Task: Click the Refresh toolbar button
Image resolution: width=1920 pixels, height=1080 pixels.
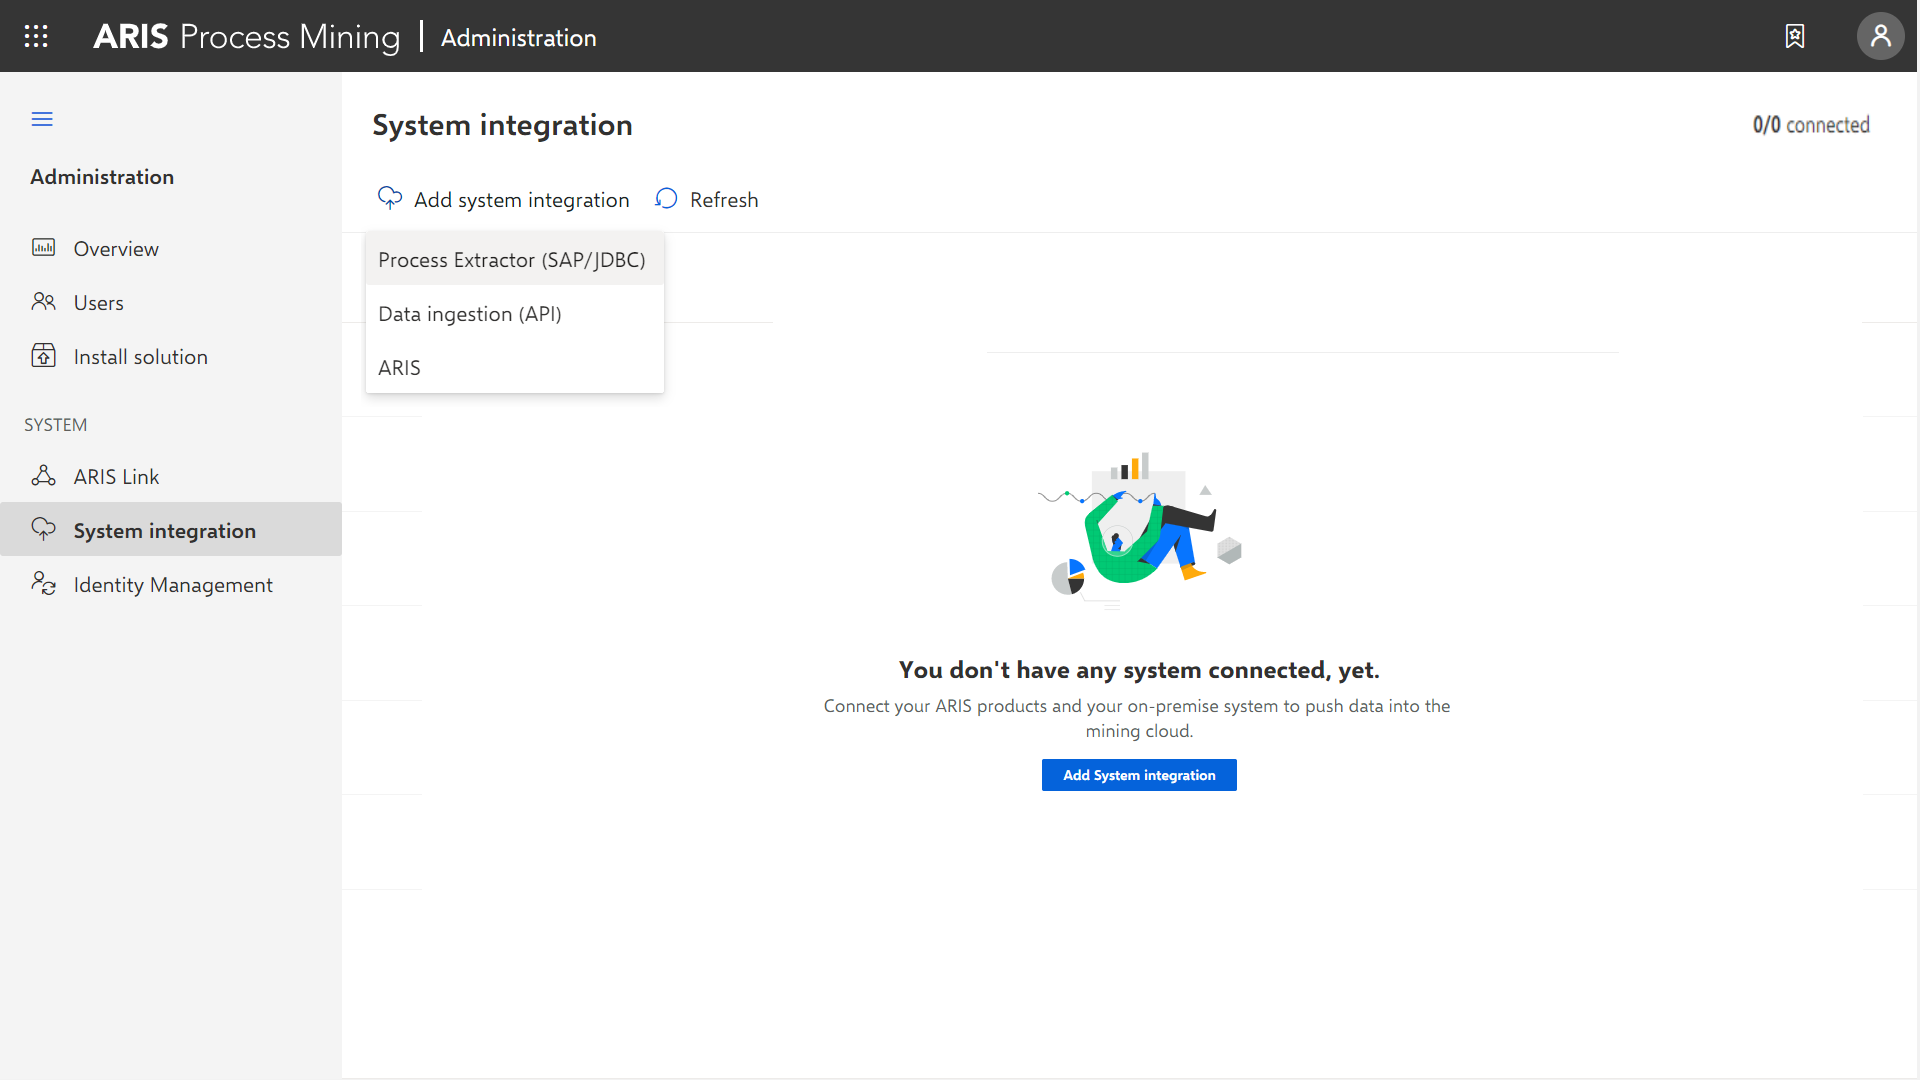Action: click(707, 199)
